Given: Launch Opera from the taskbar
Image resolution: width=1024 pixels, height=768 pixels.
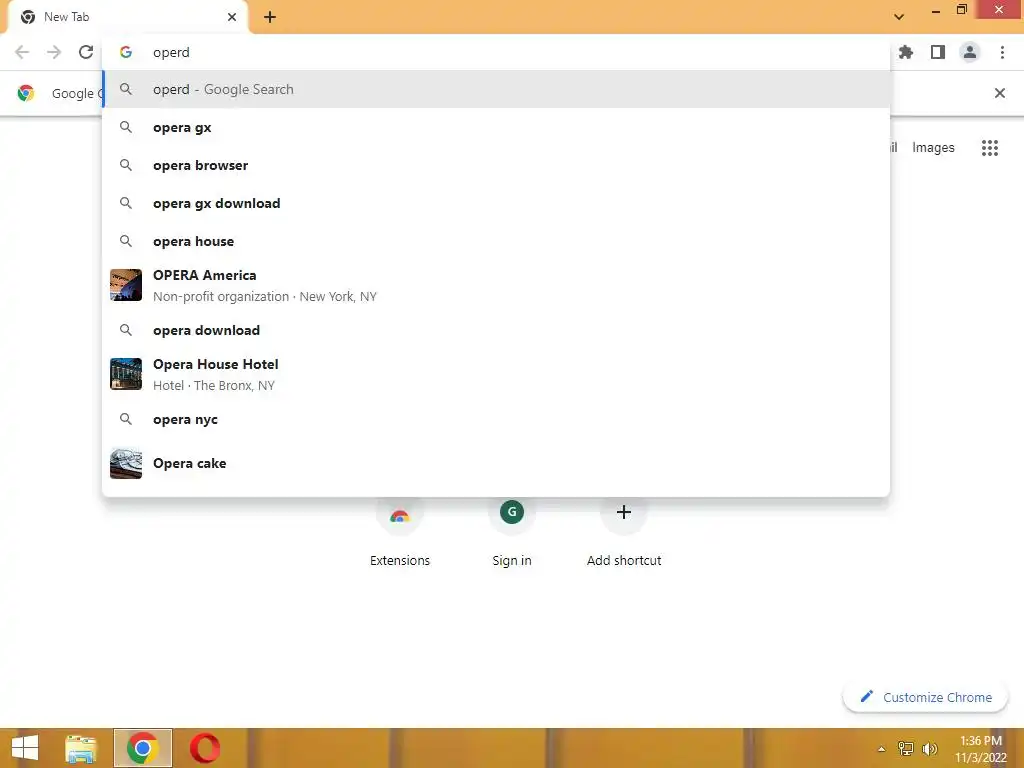Looking at the screenshot, I should click(x=204, y=748).
